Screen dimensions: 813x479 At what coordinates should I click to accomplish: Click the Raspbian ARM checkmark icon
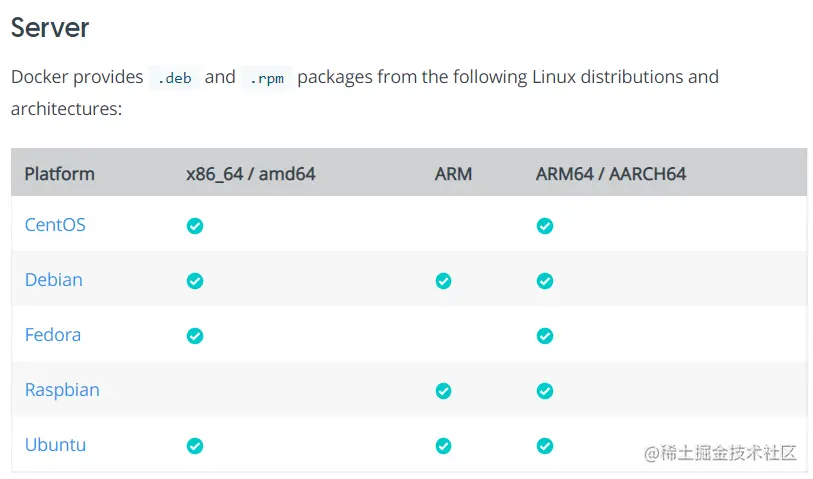click(443, 391)
